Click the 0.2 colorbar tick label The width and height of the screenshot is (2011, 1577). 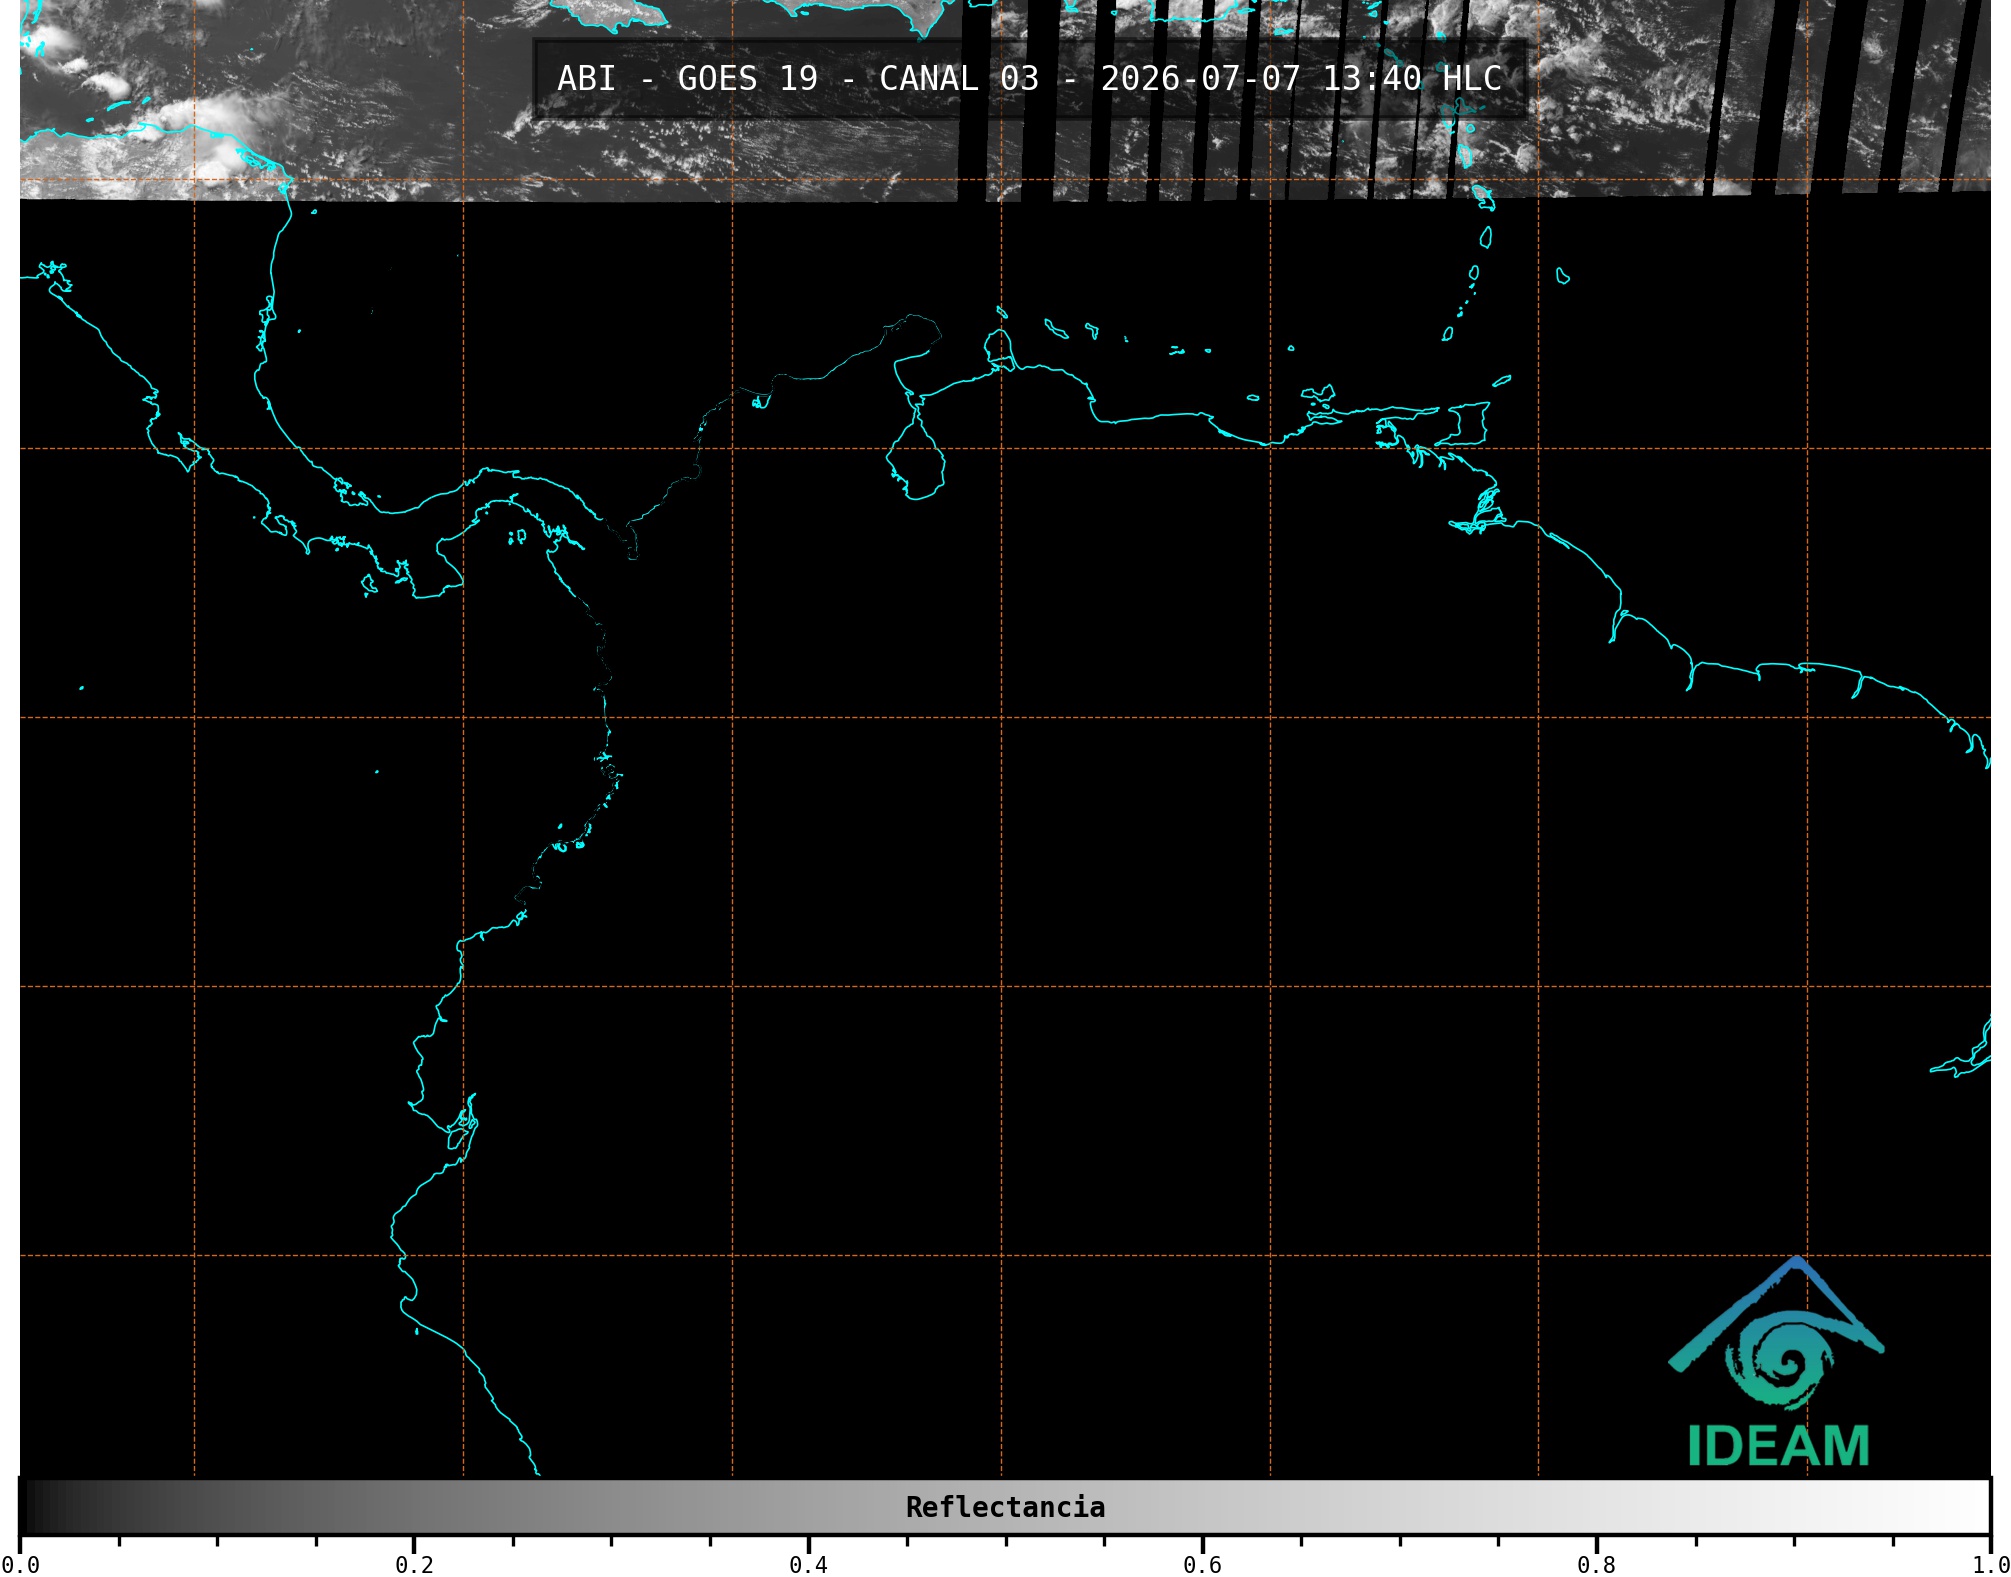point(414,1564)
